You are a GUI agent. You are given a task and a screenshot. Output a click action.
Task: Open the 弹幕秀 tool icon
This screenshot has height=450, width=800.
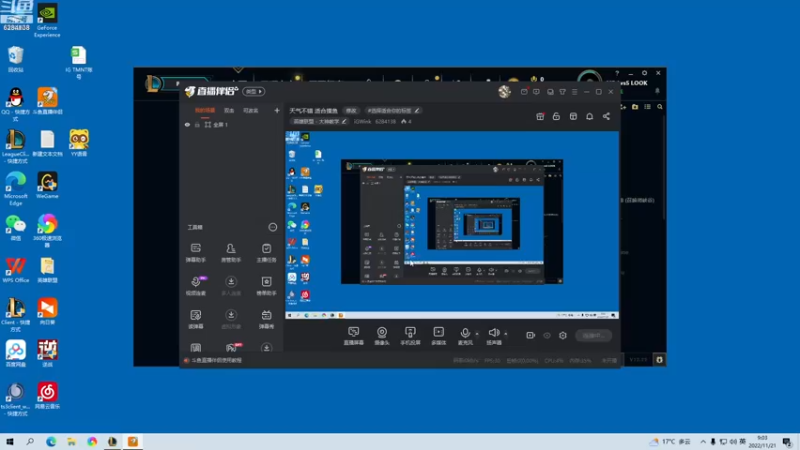click(x=266, y=319)
